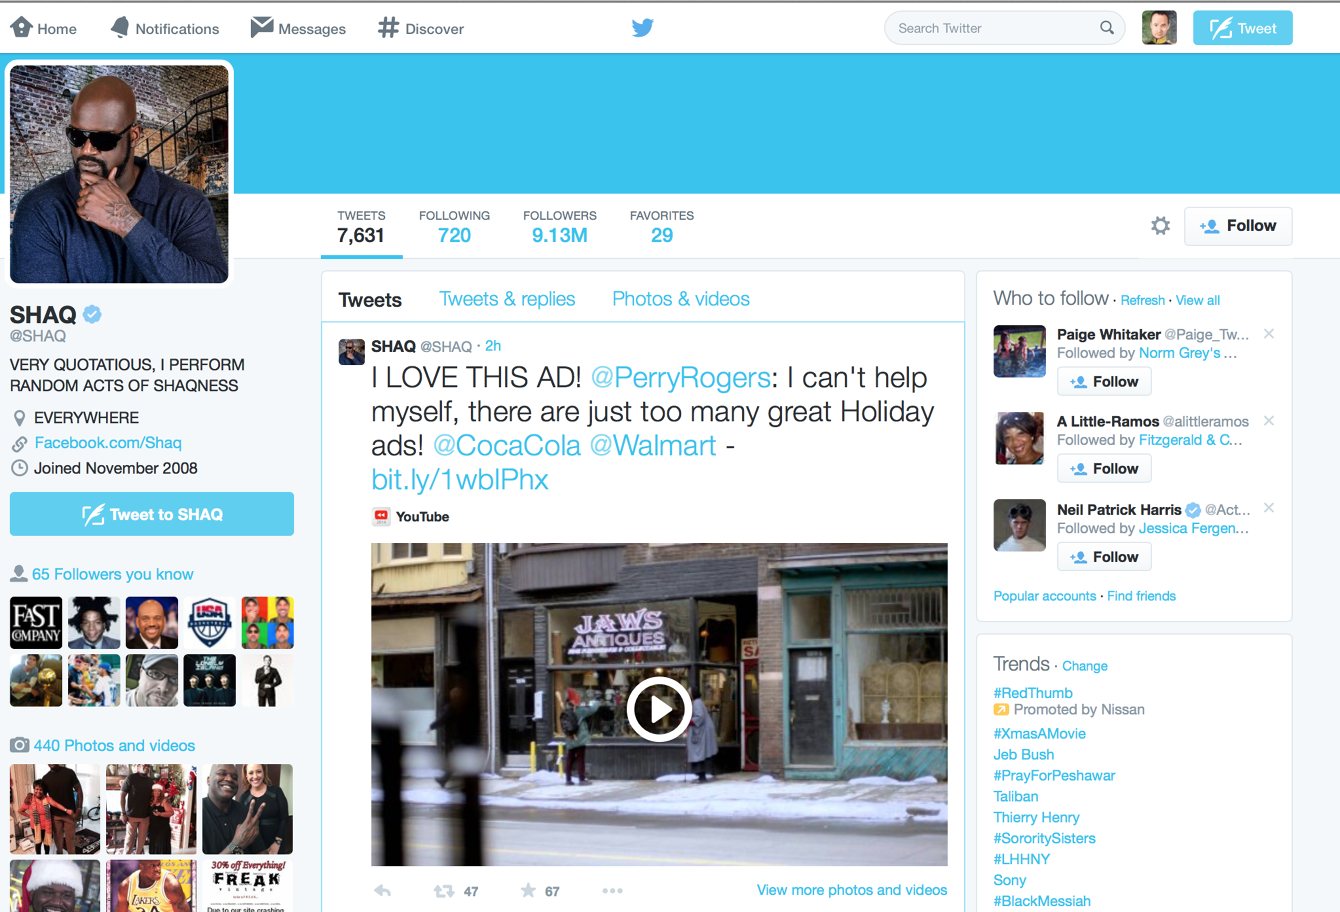1340x912 pixels.
Task: View the Tweets count 7,631
Action: pos(361,228)
